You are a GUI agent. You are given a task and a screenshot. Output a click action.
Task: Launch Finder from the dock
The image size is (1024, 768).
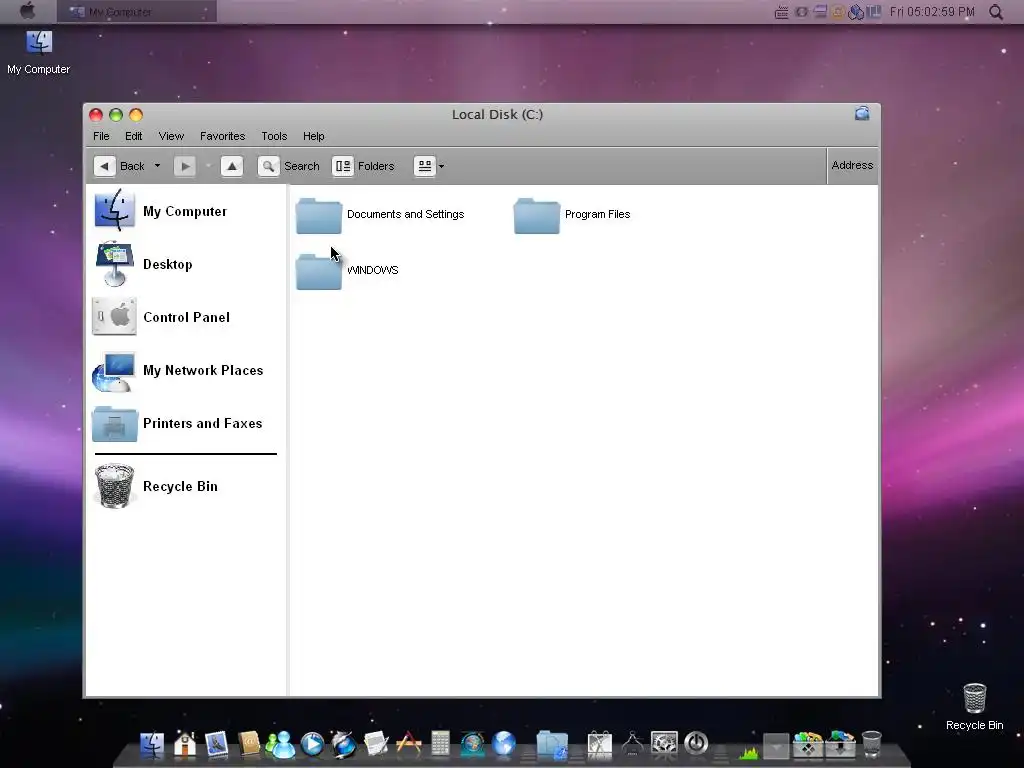pyautogui.click(x=152, y=744)
